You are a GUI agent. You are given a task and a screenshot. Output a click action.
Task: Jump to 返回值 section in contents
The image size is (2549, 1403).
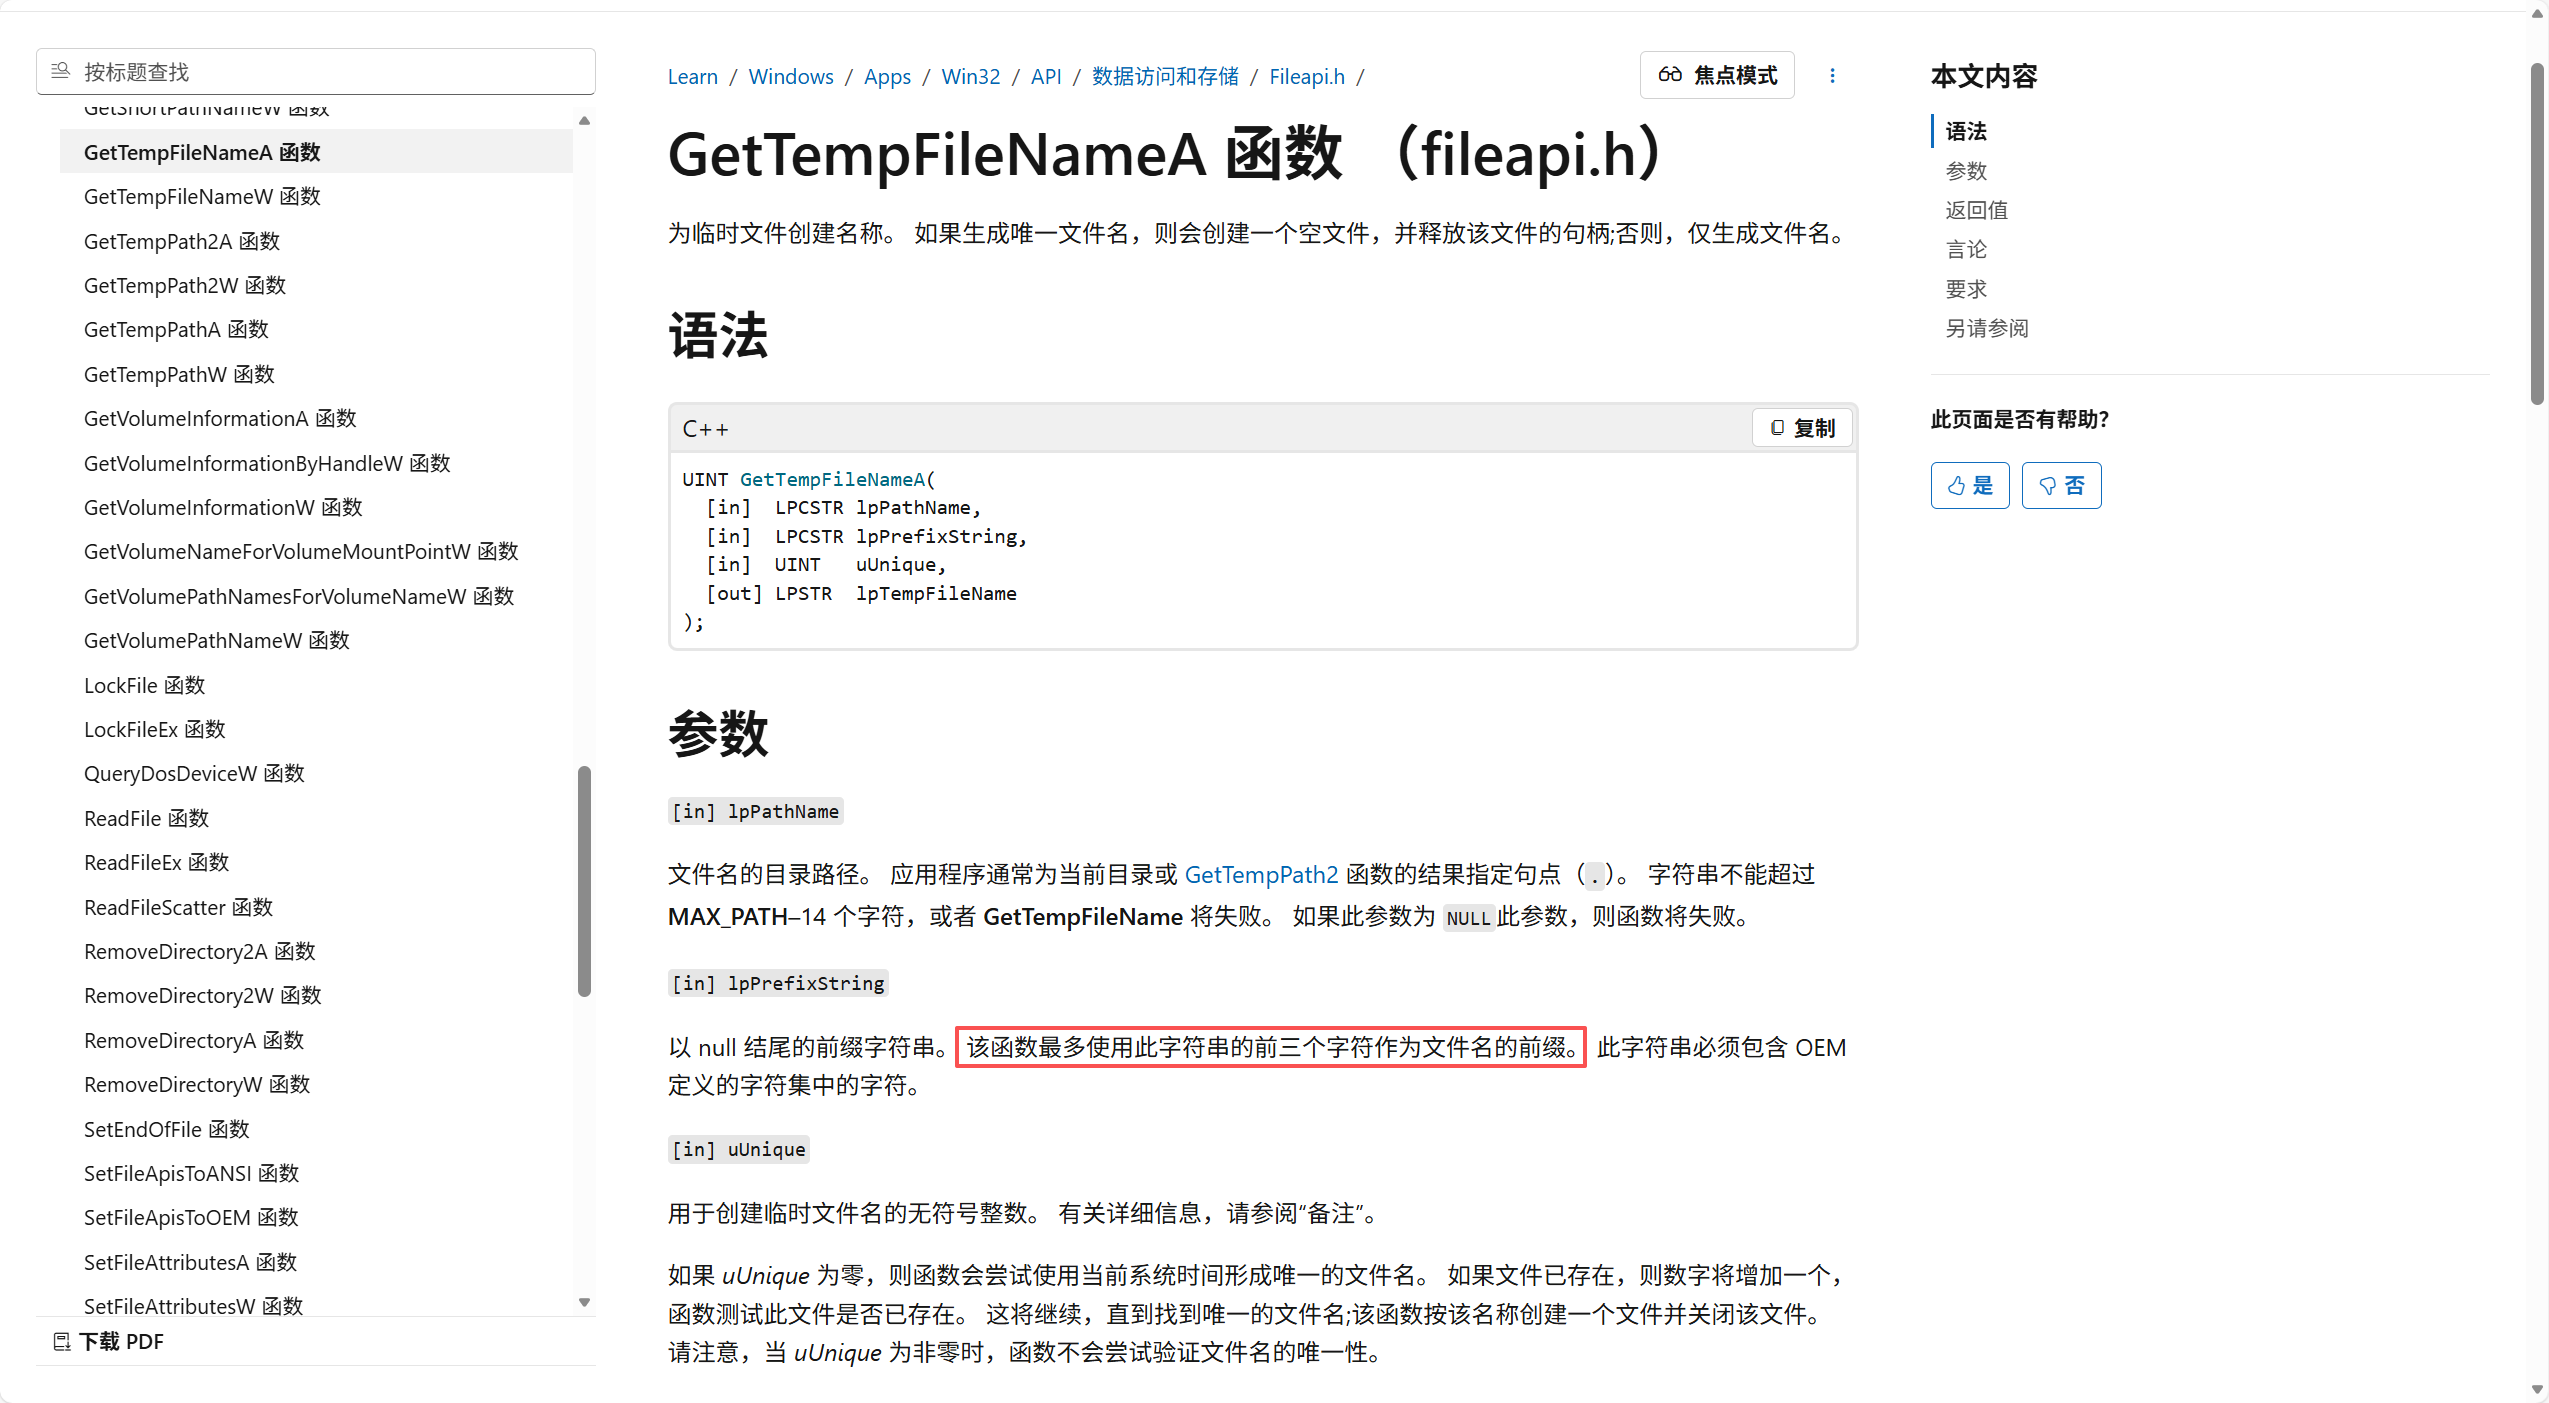click(1975, 210)
